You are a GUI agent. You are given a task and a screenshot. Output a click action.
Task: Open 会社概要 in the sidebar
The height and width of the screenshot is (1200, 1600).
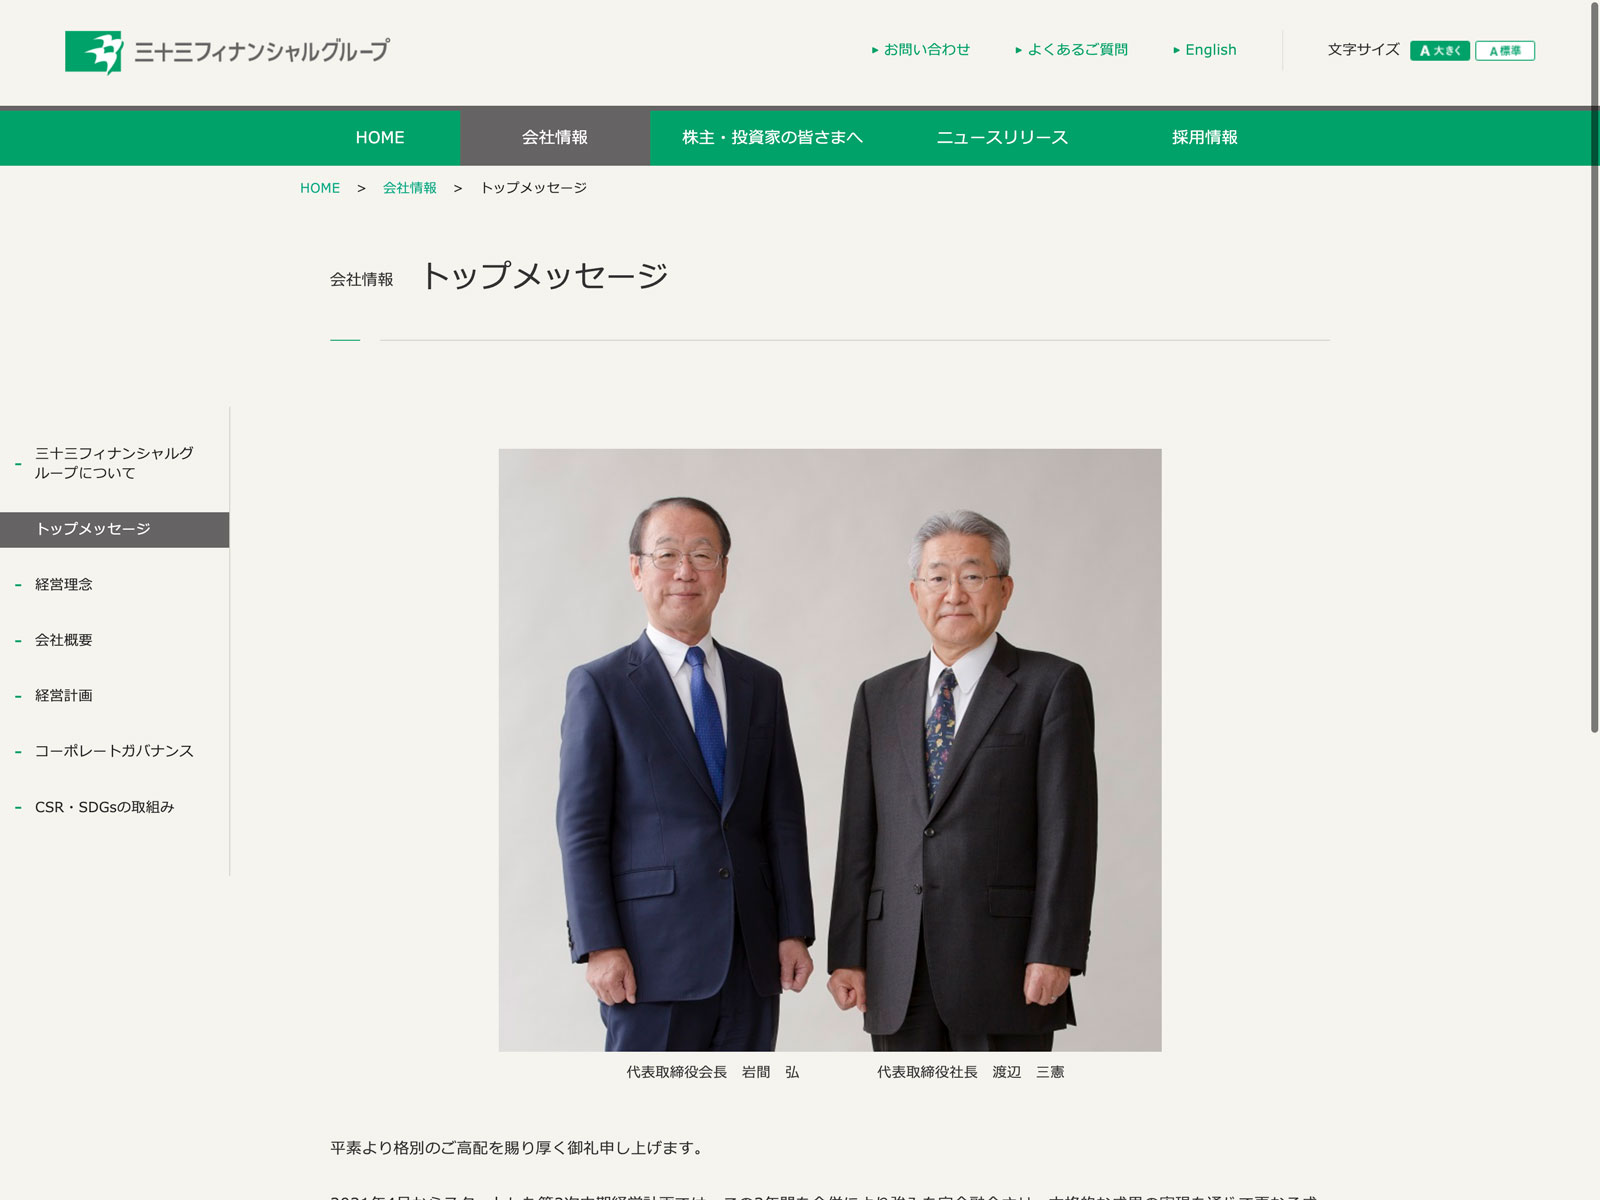114,640
